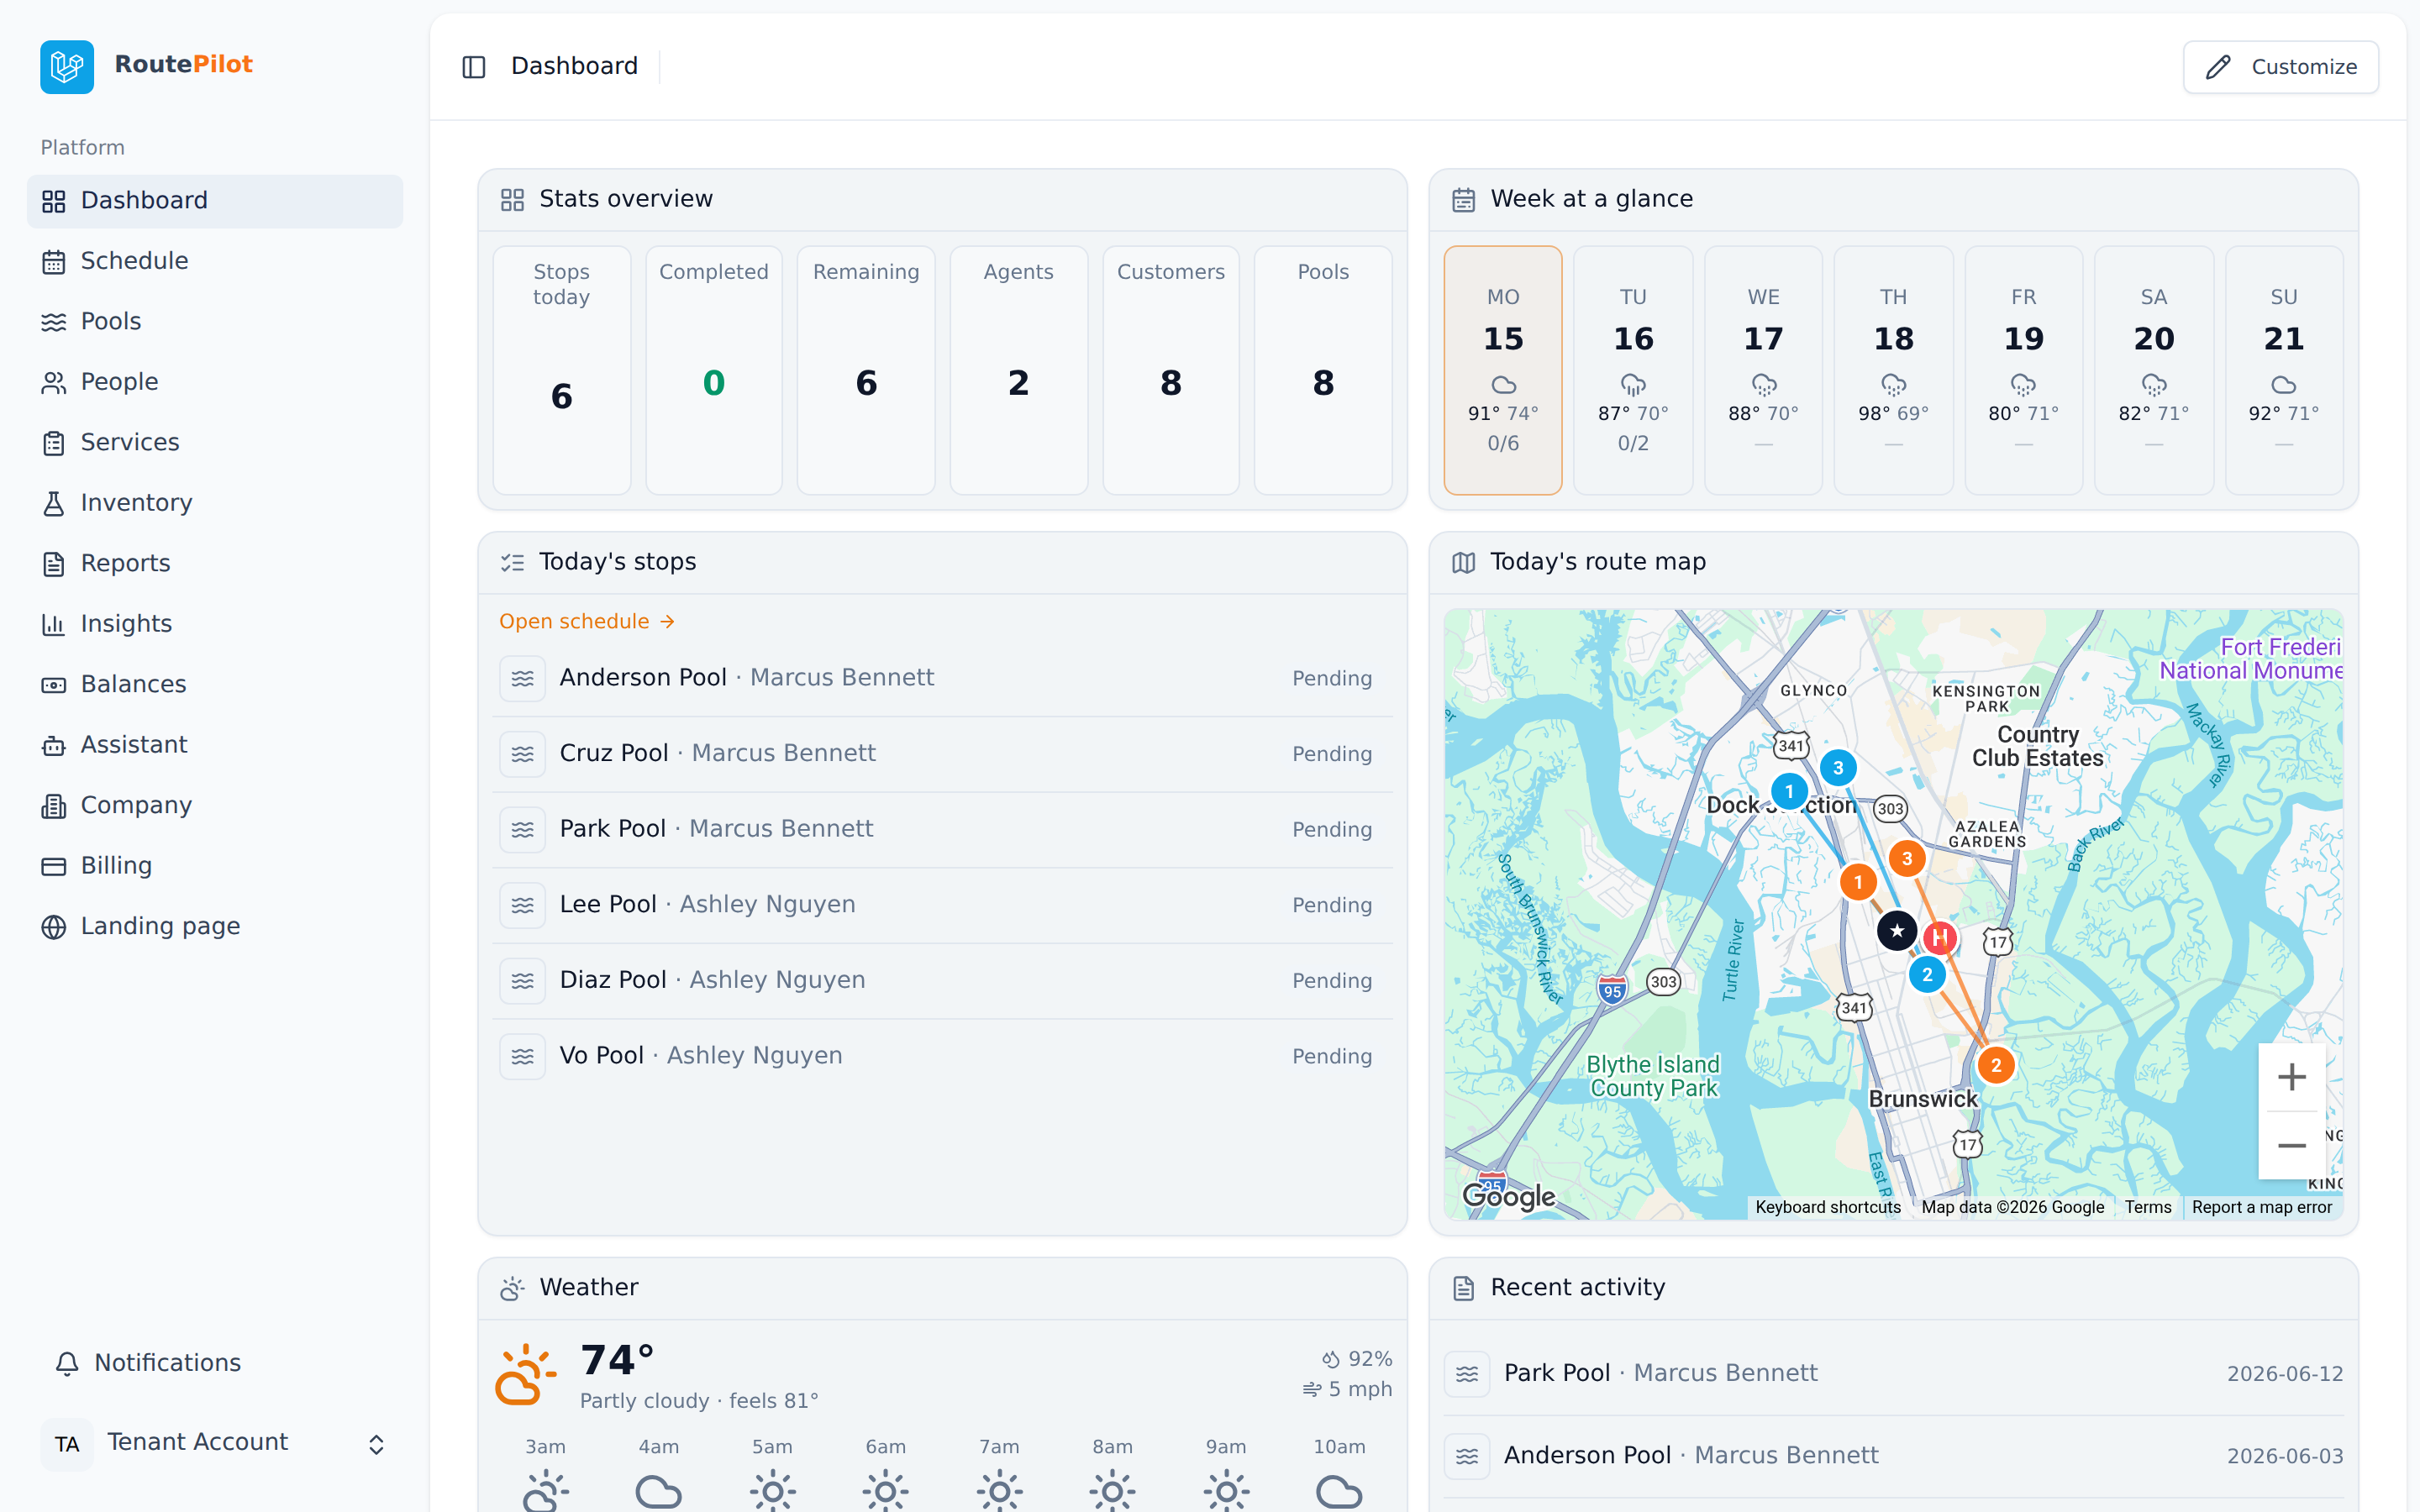2420x1512 pixels.
Task: Select Wednesday 17 day card
Action: 1763,370
